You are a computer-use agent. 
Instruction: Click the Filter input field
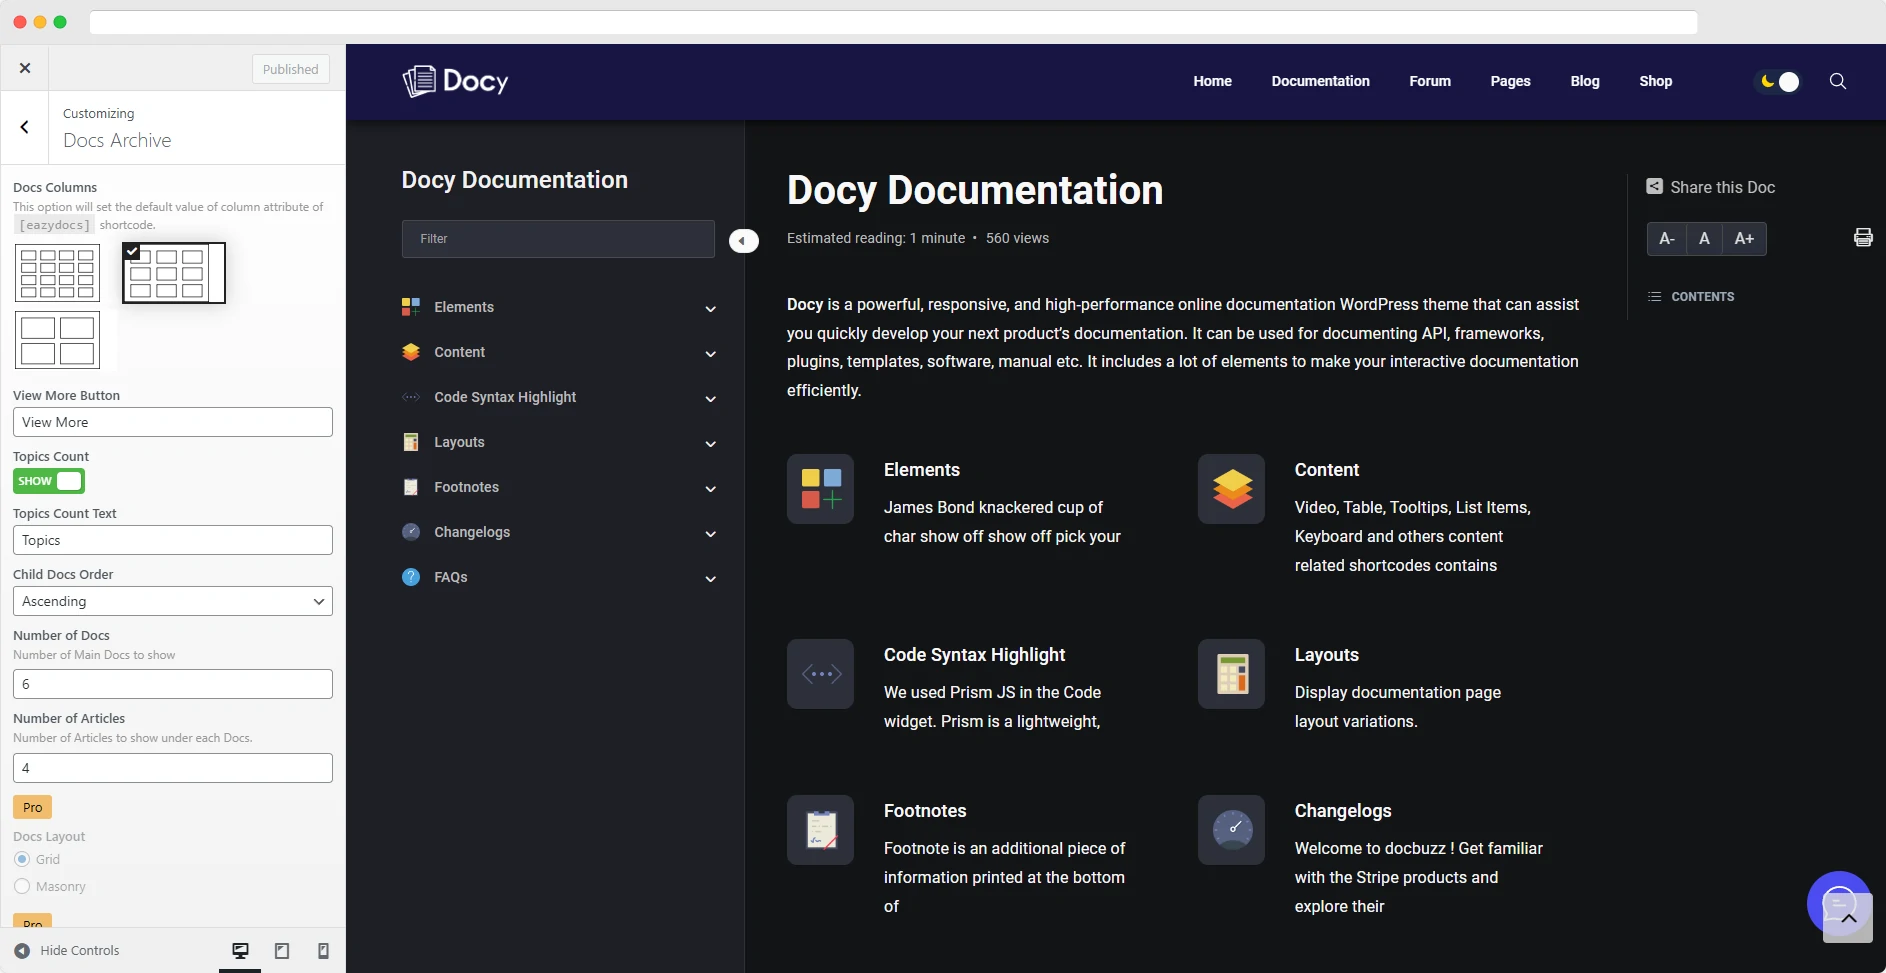[557, 239]
